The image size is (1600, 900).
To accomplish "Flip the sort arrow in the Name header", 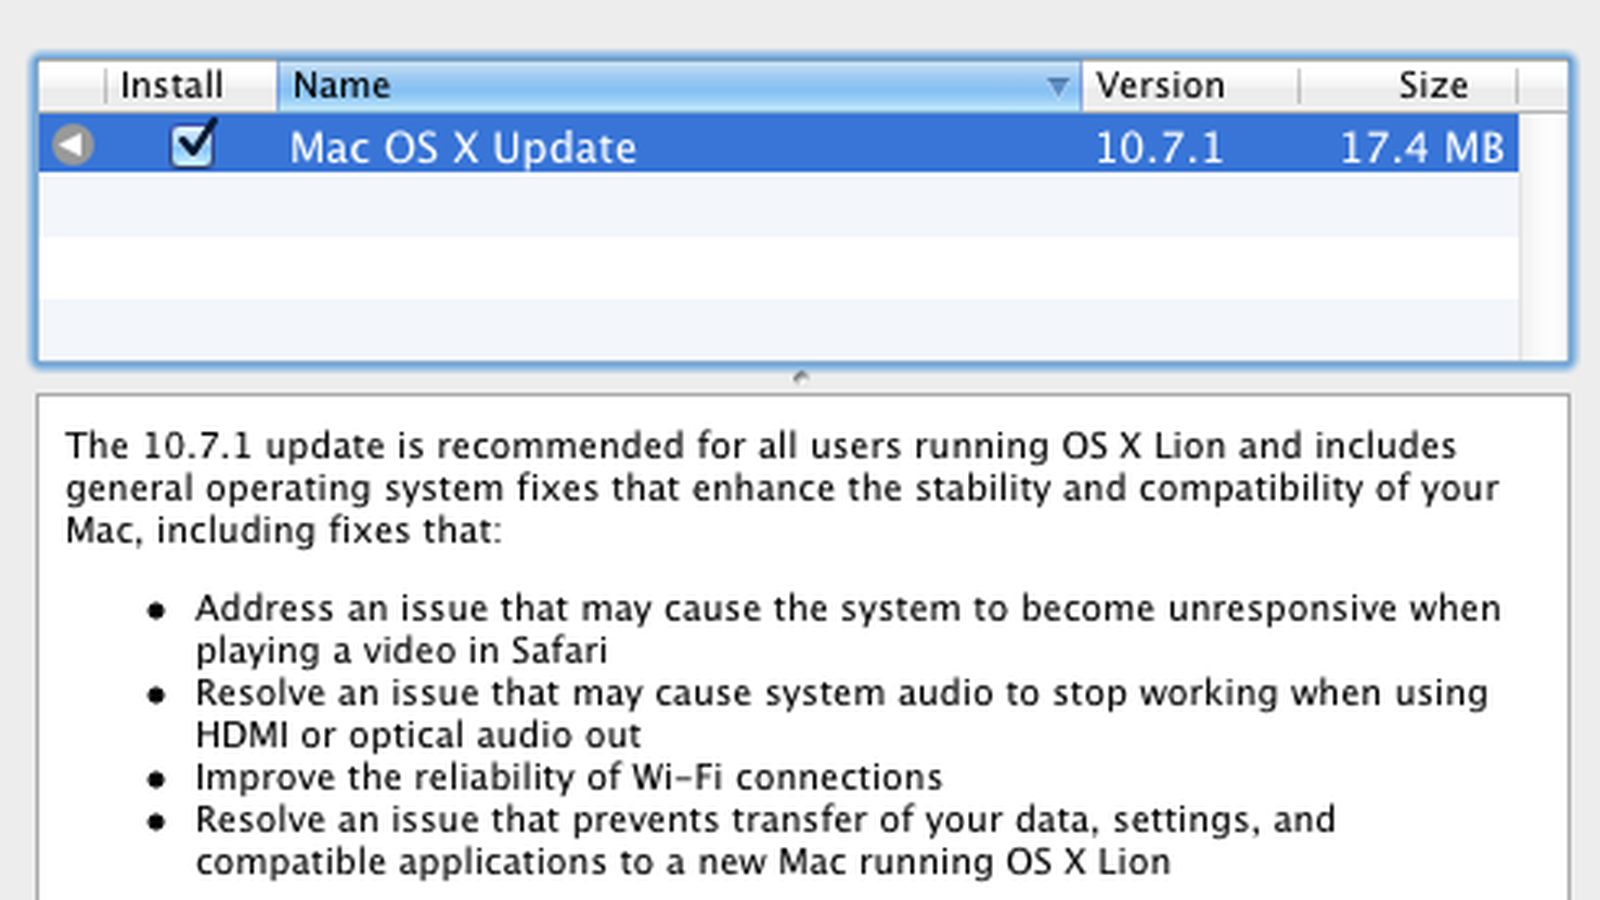I will coord(1057,87).
